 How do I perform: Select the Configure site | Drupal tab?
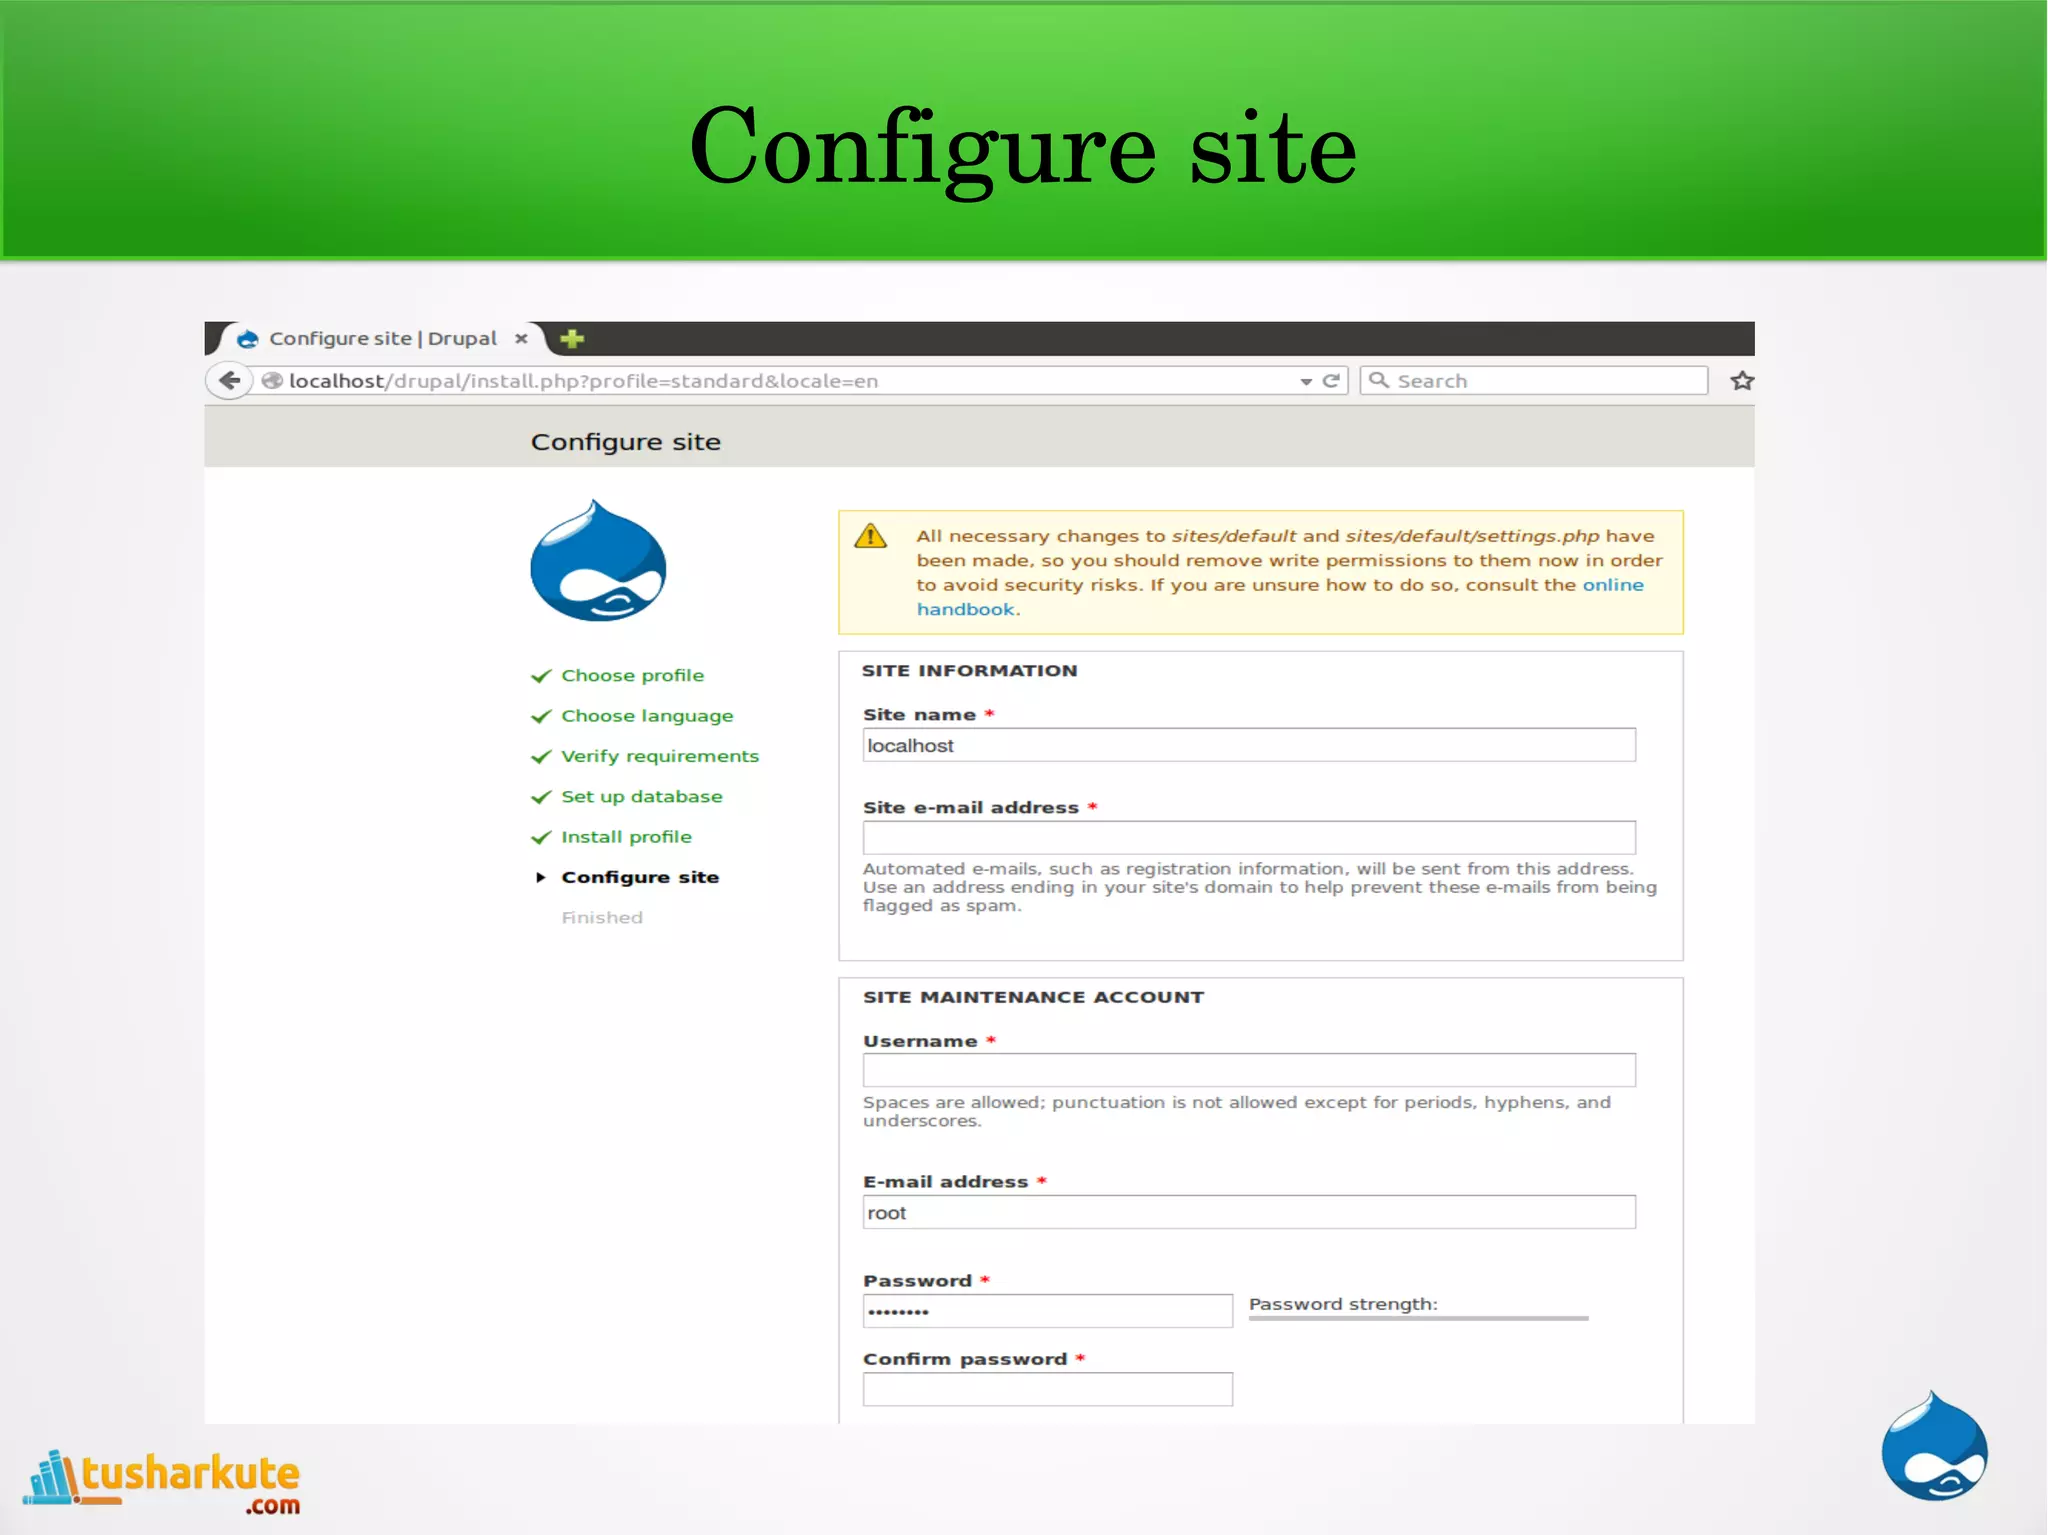pyautogui.click(x=383, y=338)
